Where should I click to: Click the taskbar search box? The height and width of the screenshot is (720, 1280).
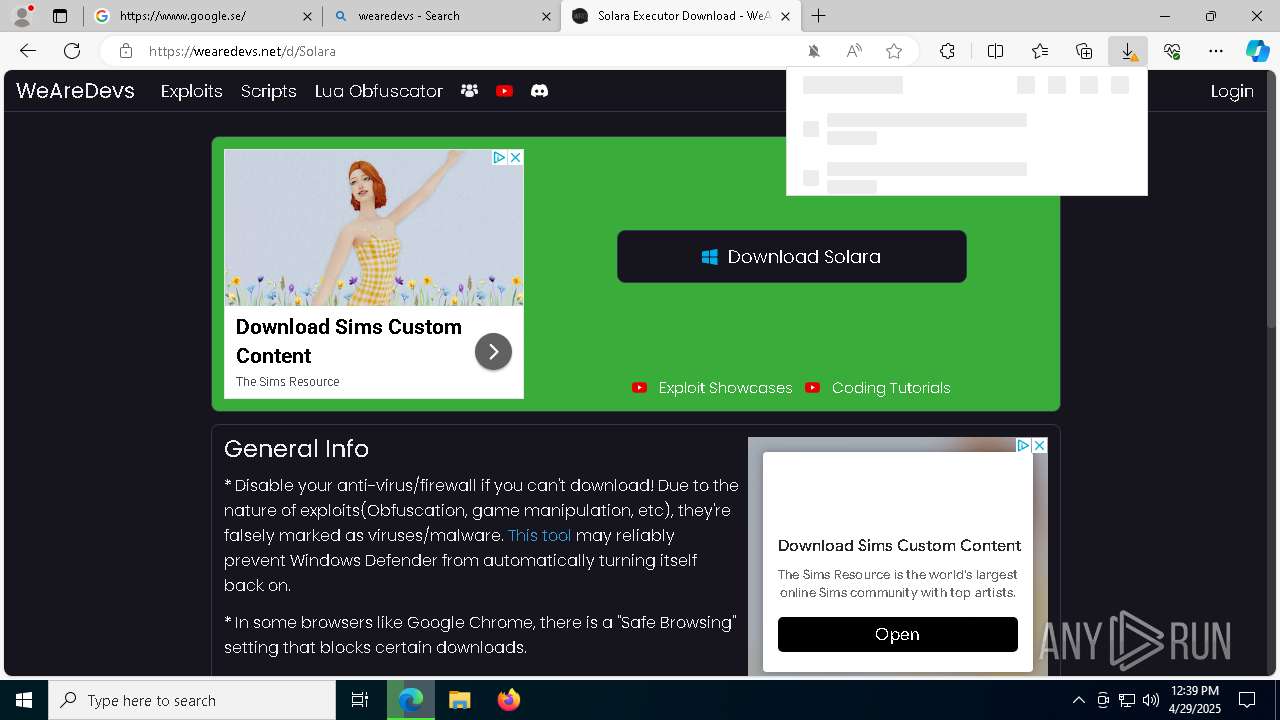click(x=192, y=700)
